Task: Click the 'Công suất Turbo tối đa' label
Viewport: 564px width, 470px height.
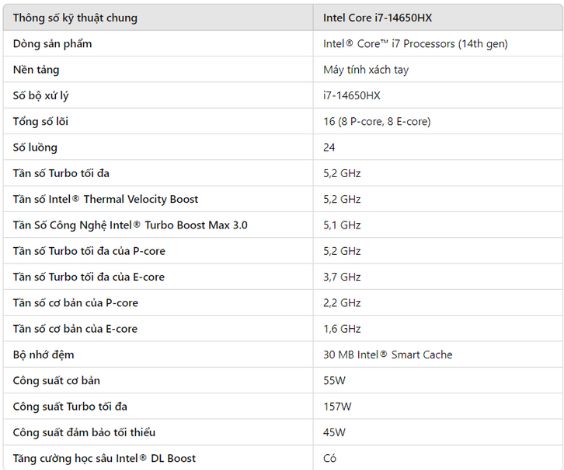Action: [70, 406]
